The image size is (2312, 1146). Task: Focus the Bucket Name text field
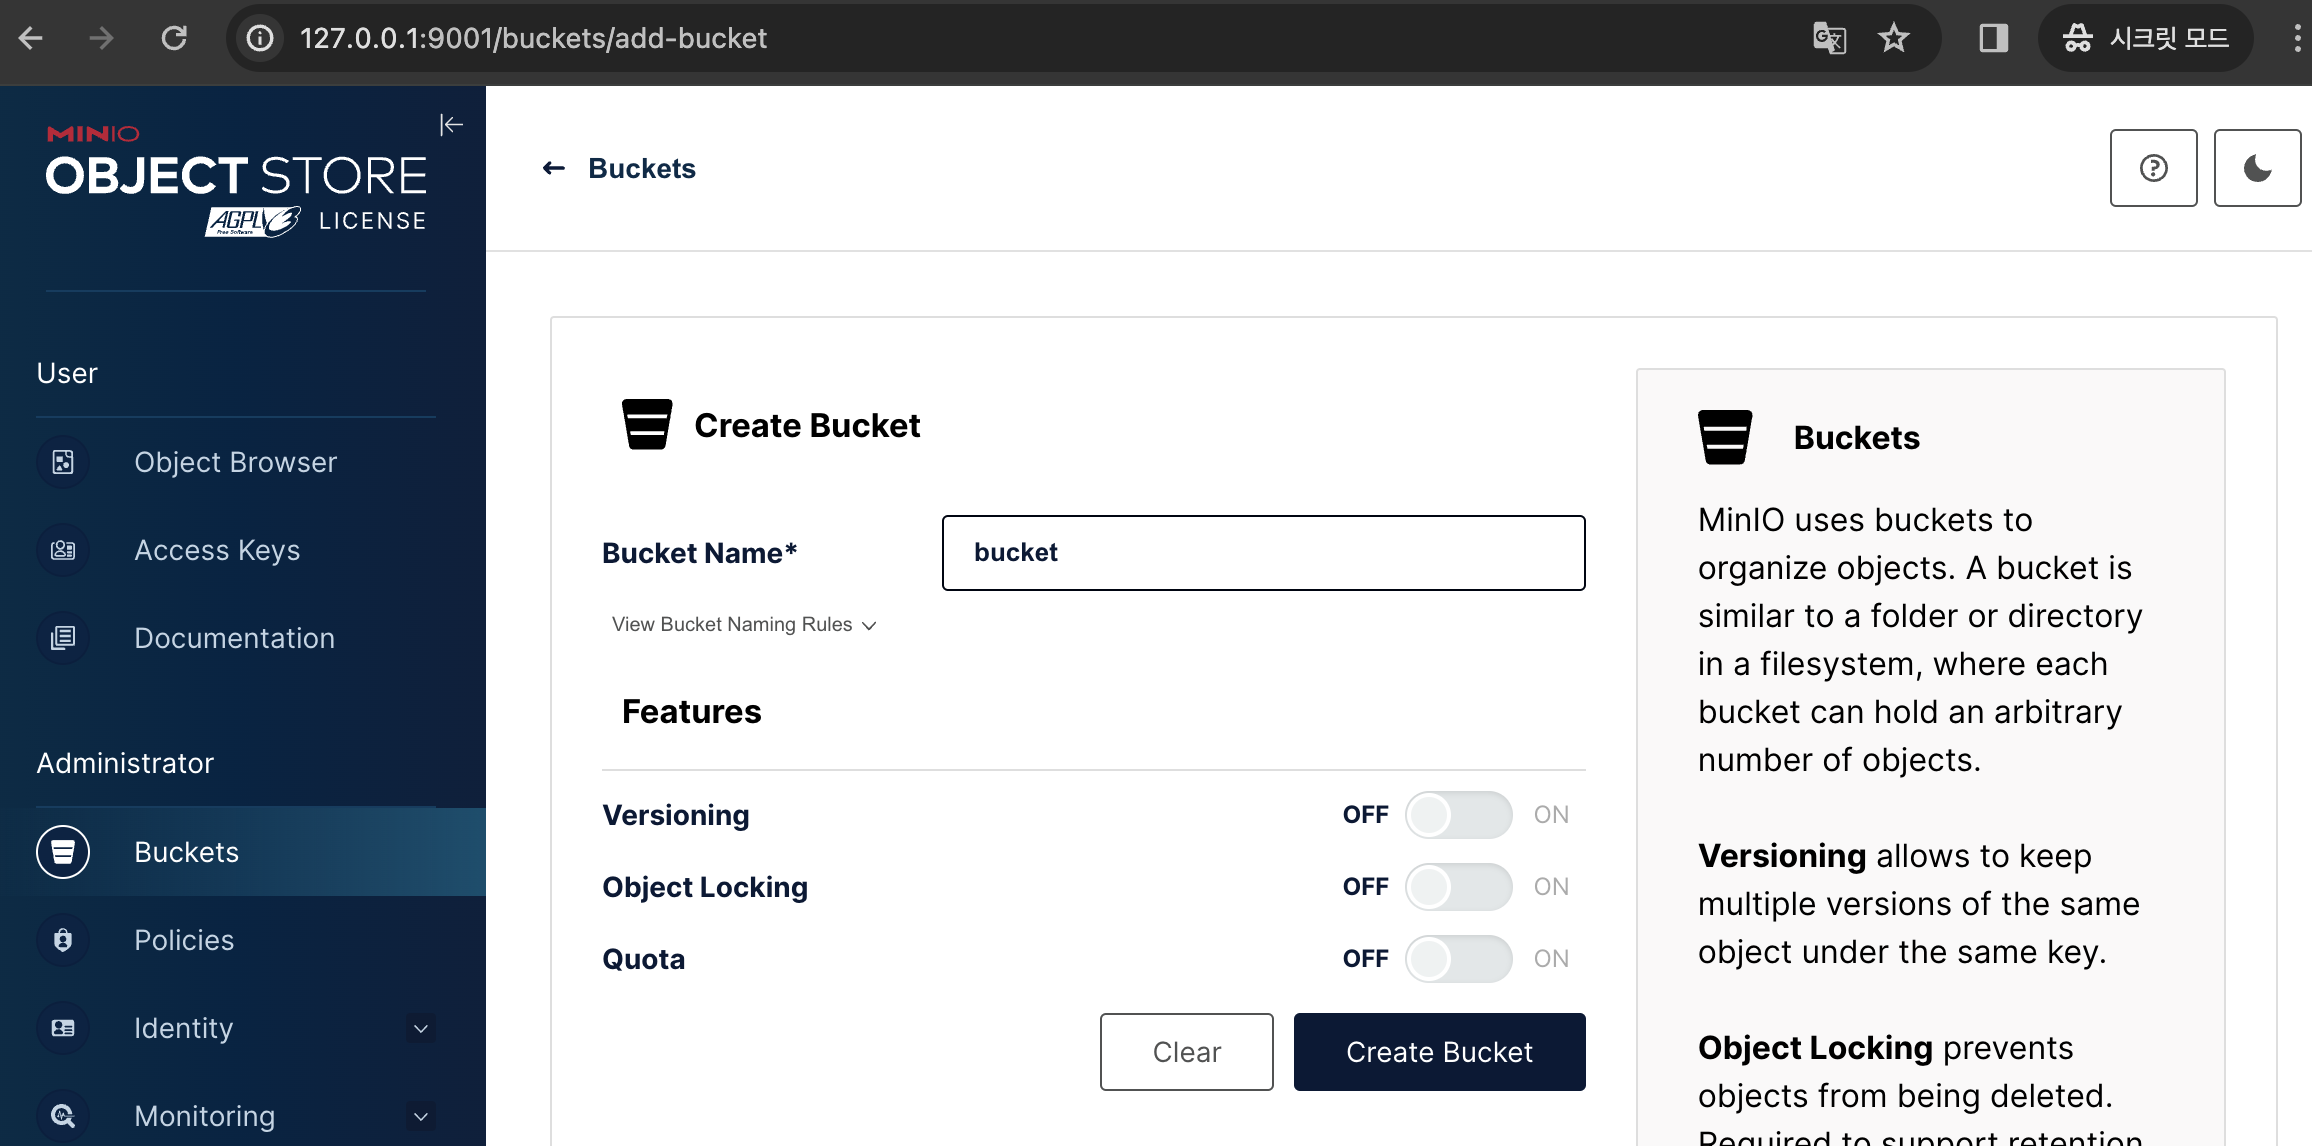pos(1263,553)
